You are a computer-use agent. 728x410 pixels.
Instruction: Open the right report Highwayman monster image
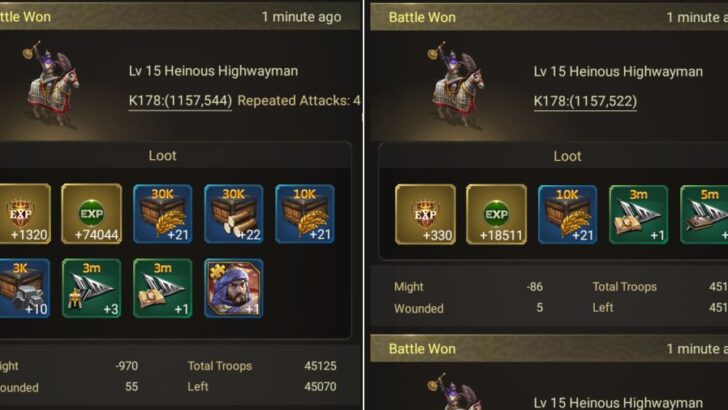pos(457,85)
